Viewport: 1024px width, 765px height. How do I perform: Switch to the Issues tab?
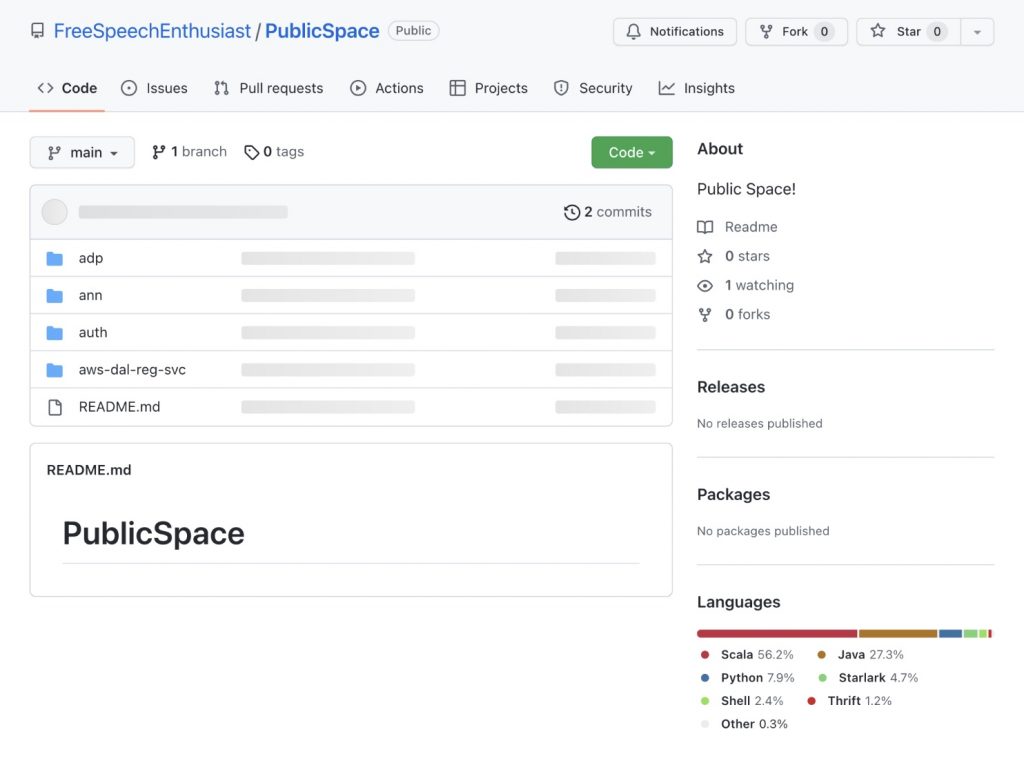[154, 88]
